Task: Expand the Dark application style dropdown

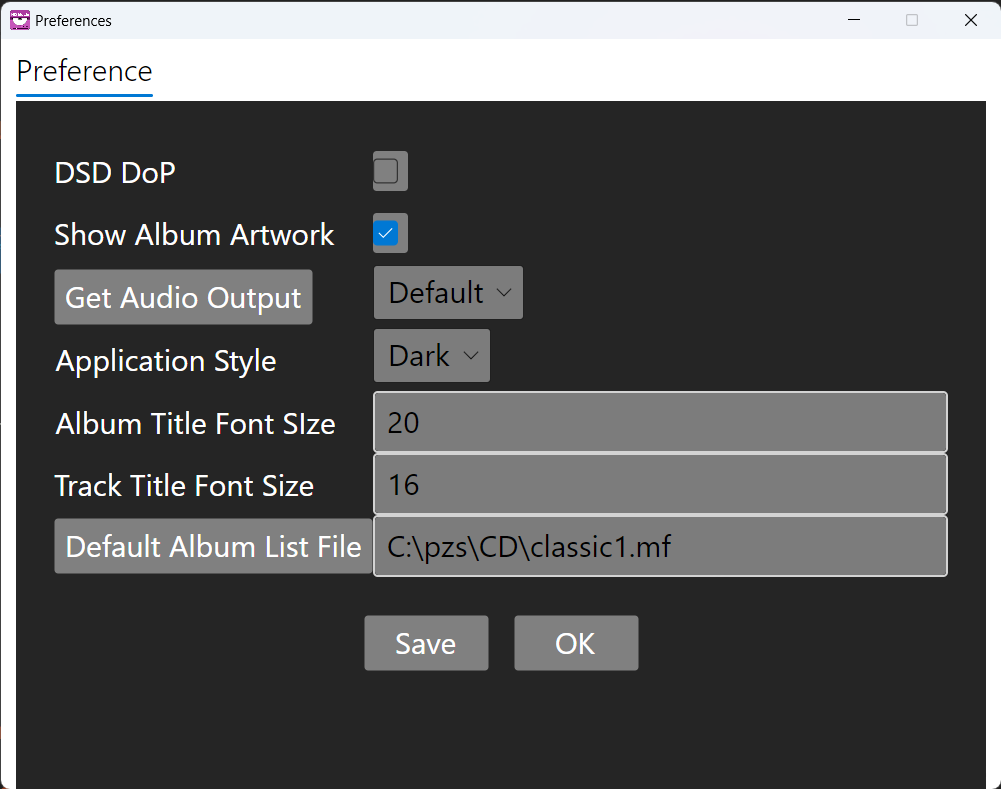Action: [x=431, y=356]
